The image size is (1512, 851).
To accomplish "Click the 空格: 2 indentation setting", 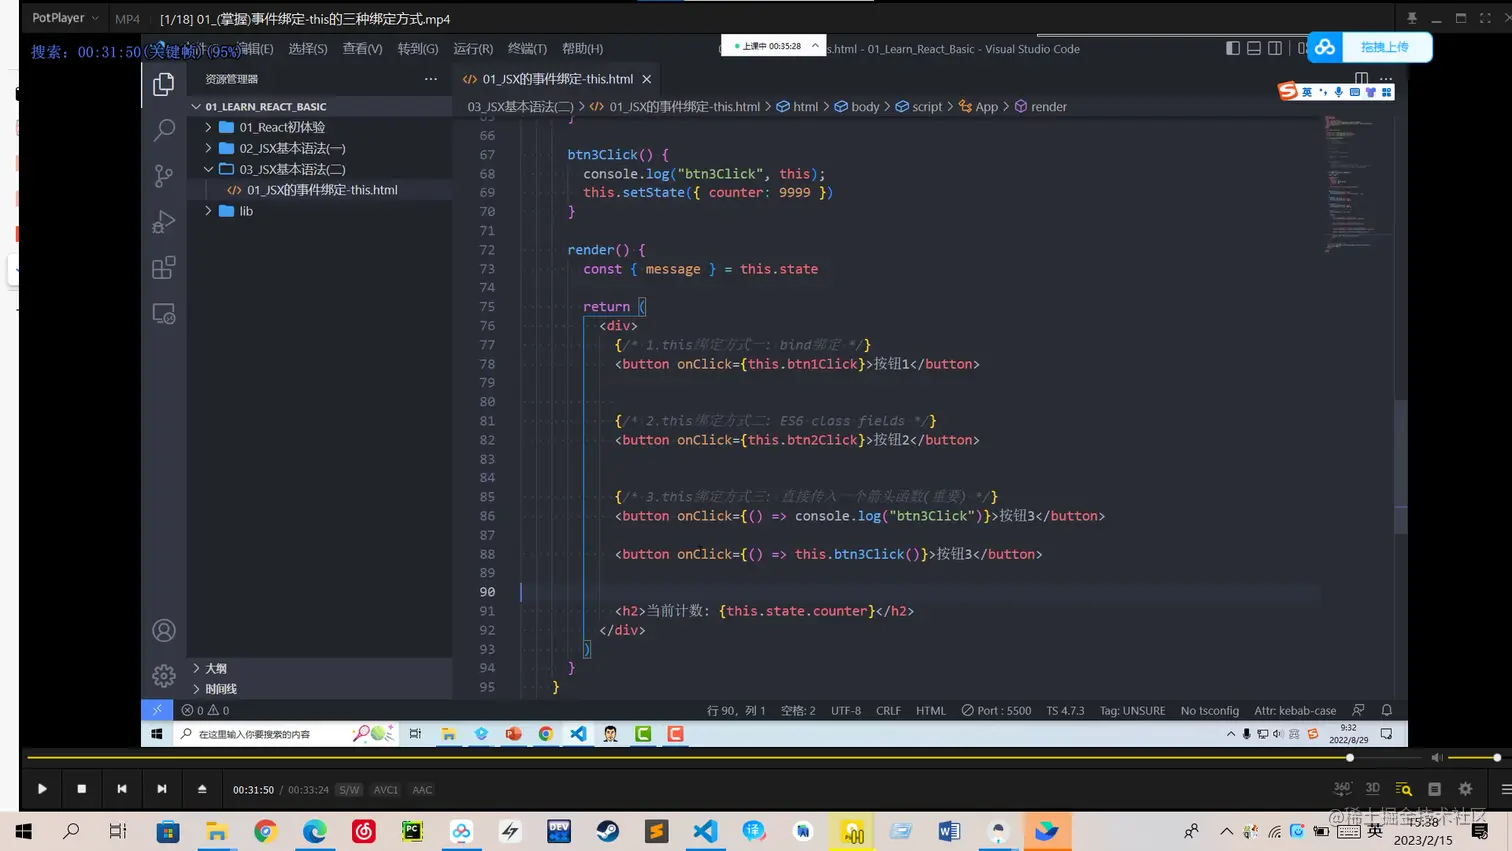I will (x=798, y=710).
